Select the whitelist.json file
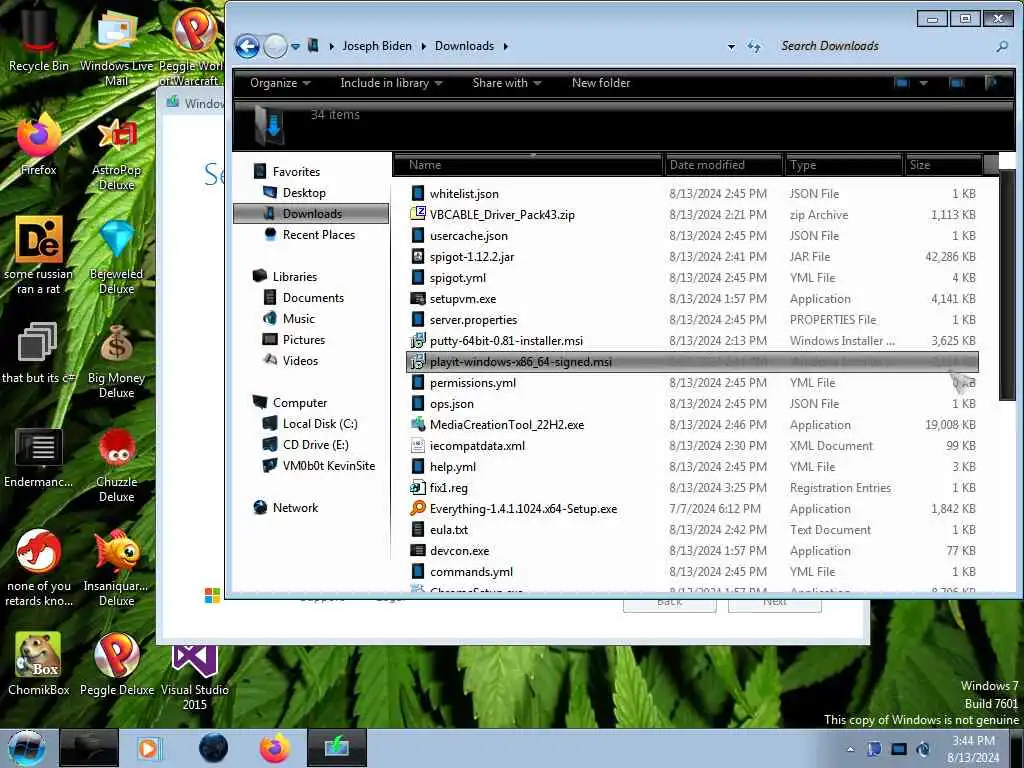 [692, 194]
